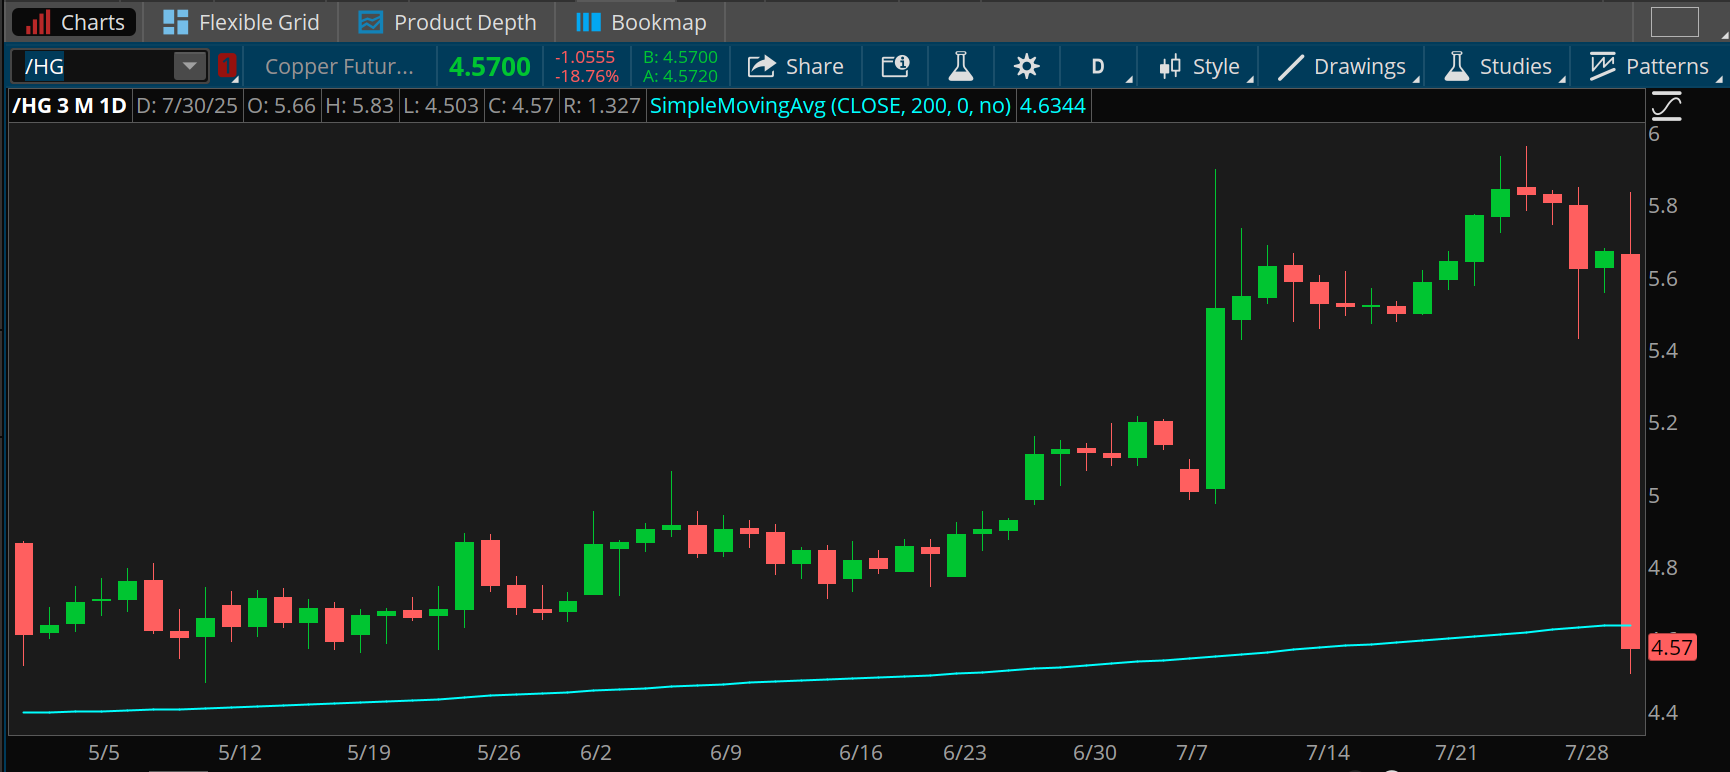Image resolution: width=1730 pixels, height=772 pixels.
Task: Click the 5.8 price axis label
Action: [1663, 206]
